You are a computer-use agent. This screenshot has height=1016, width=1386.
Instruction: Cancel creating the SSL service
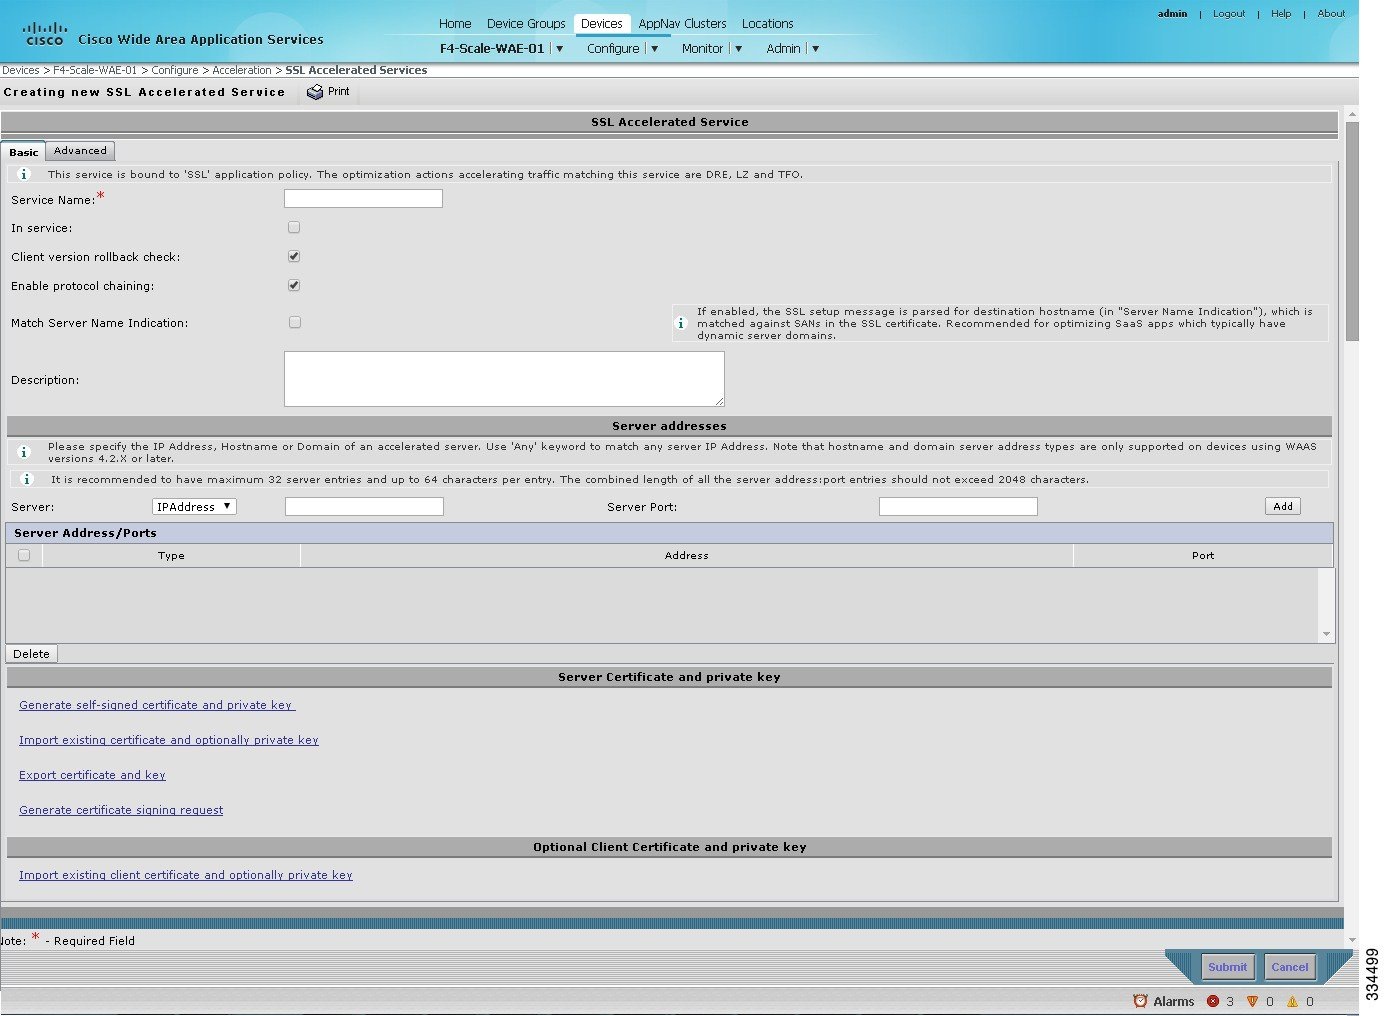[1289, 967]
